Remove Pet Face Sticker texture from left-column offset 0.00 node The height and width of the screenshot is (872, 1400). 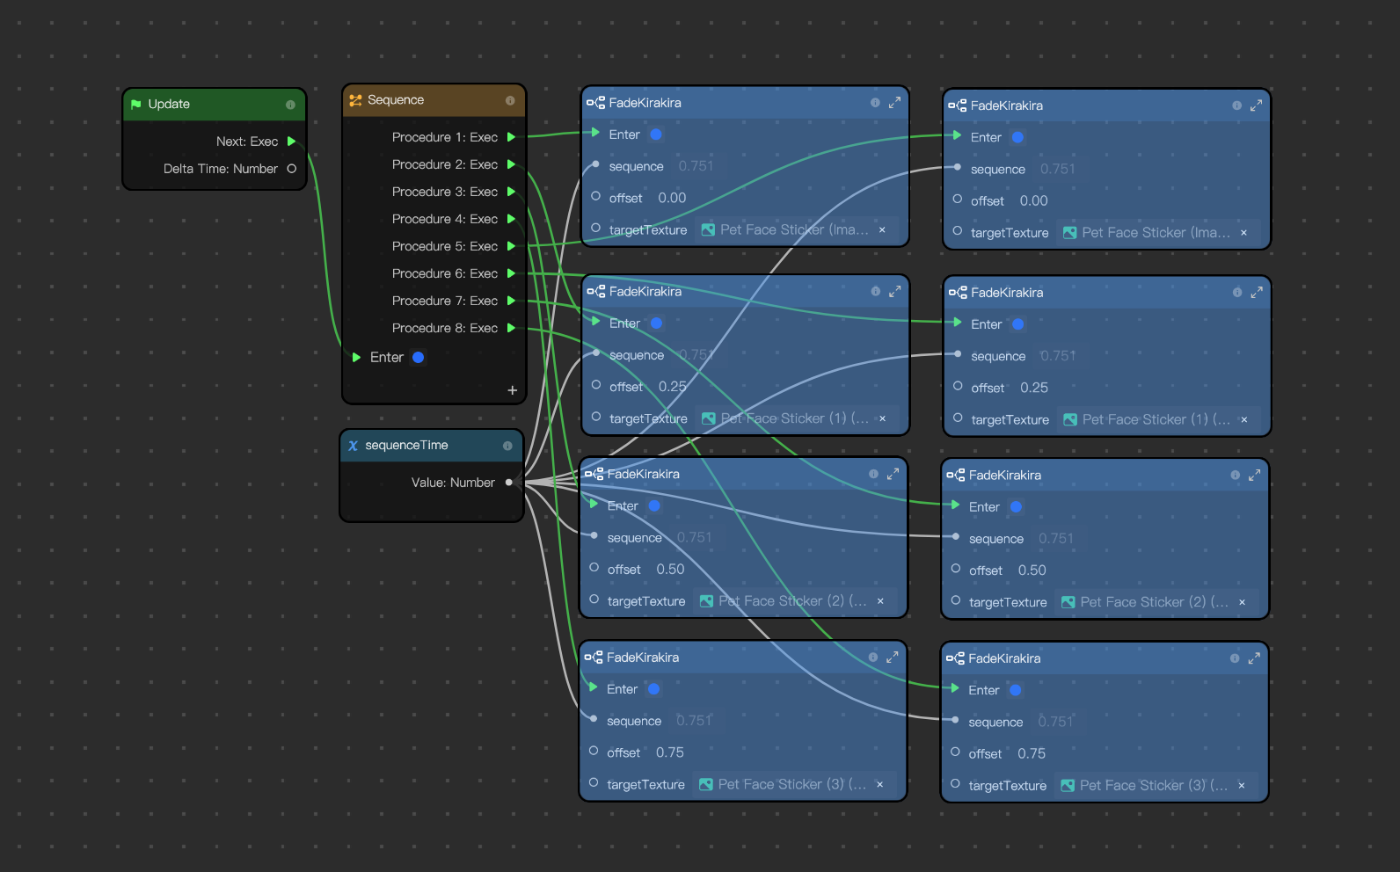pyautogui.click(x=882, y=230)
